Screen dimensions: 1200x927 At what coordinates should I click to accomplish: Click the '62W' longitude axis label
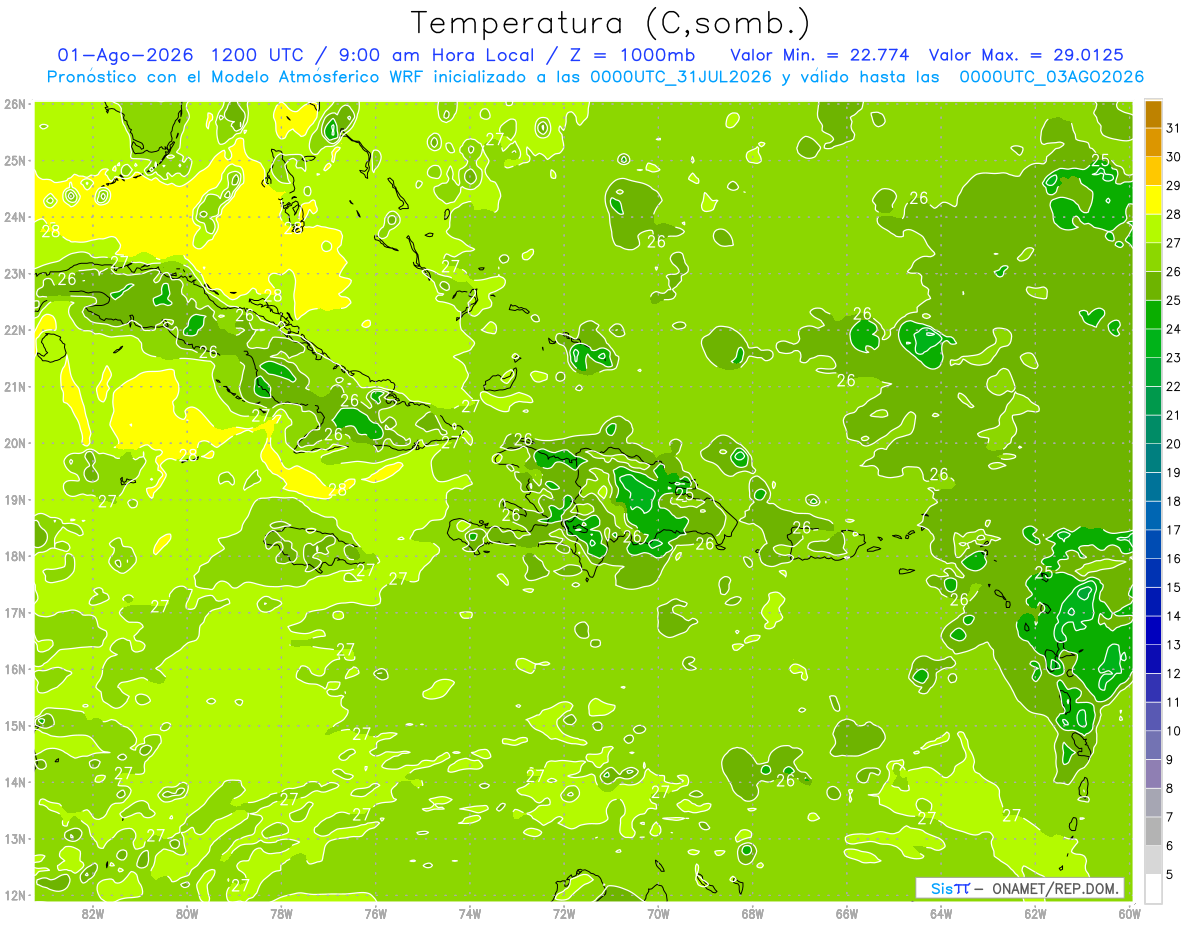coord(1035,913)
